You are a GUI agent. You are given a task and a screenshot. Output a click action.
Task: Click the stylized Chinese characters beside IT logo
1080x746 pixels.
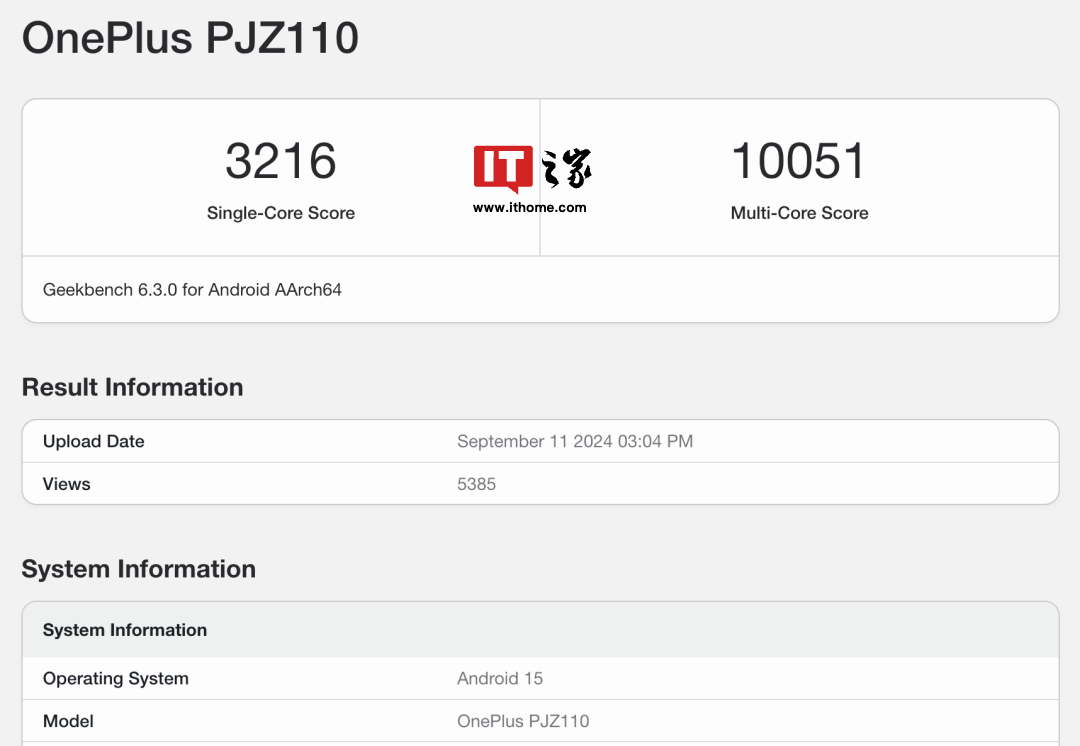[x=567, y=168]
